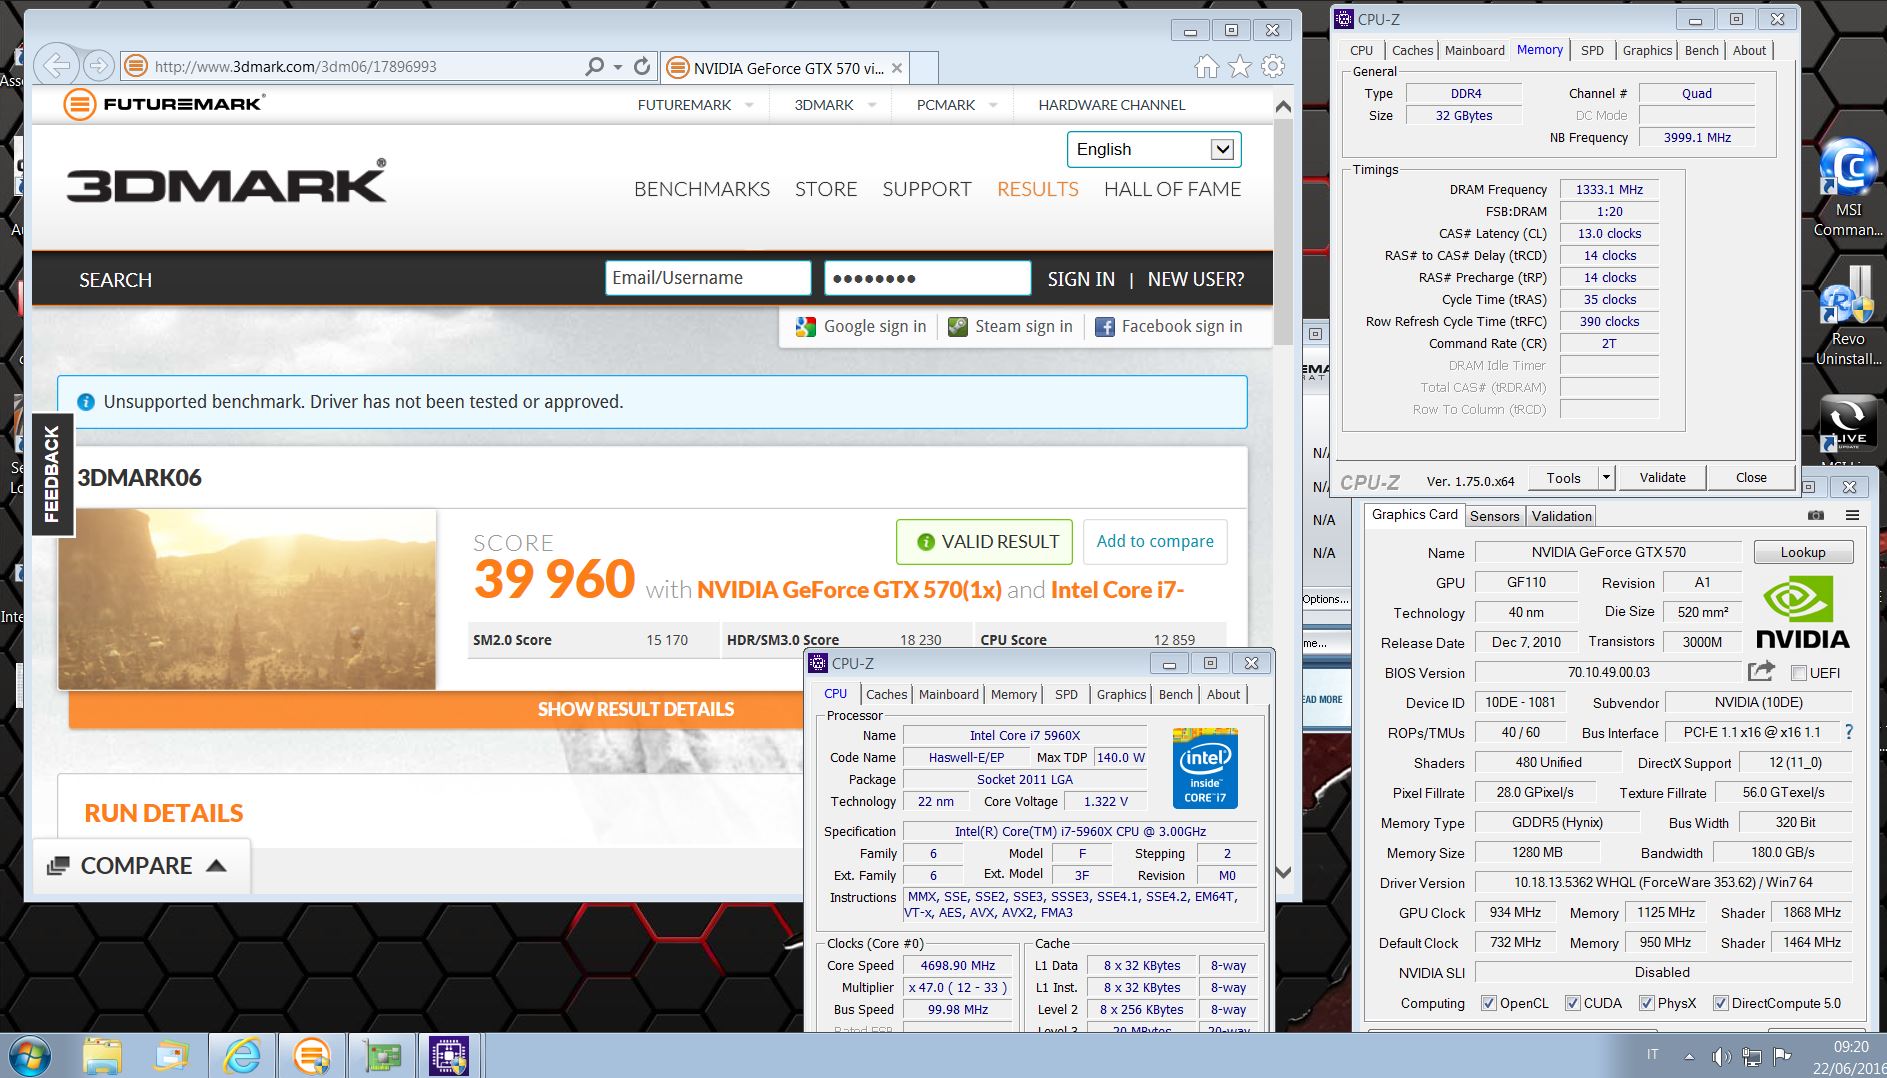Screen dimensions: 1887x1078
Task: Open BENCHMARKS in site navigation
Action: pos(702,189)
